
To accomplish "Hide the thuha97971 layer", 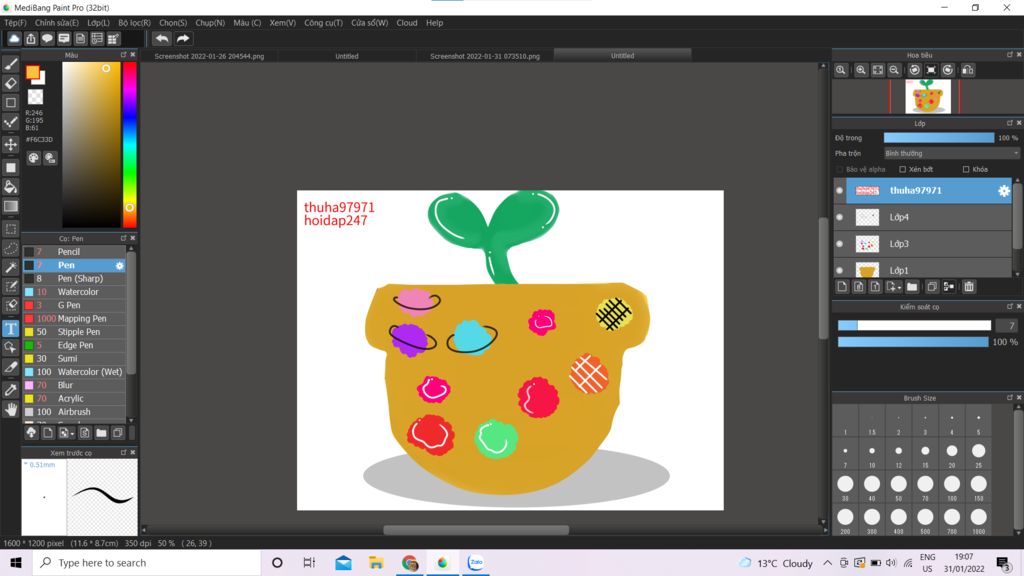I will [840, 191].
